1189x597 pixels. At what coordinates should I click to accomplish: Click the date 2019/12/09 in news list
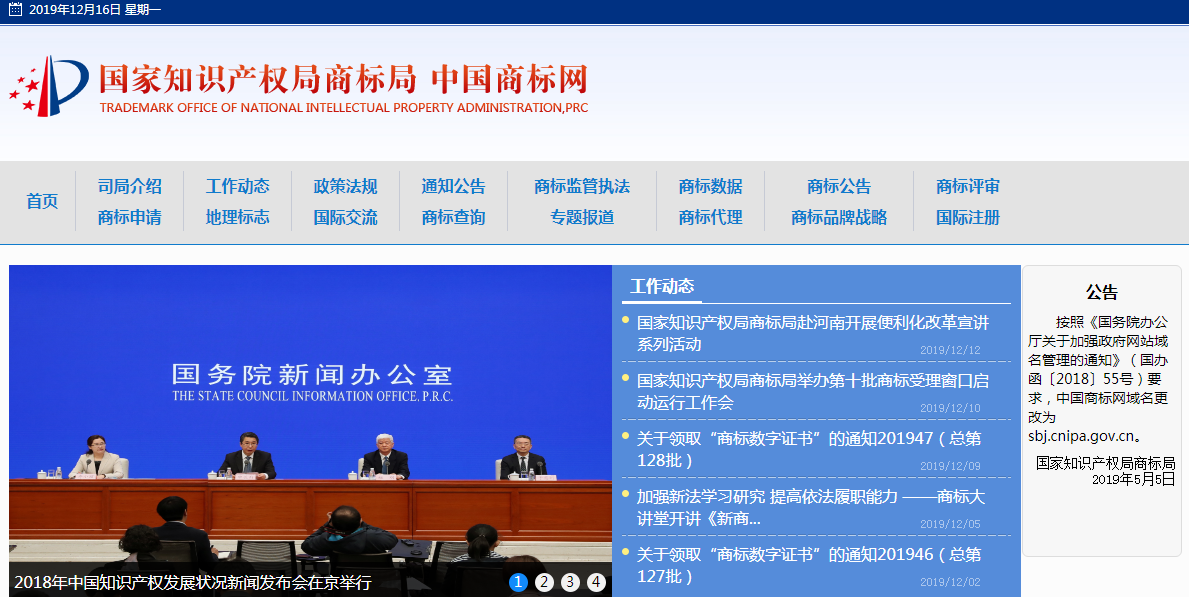(950, 466)
